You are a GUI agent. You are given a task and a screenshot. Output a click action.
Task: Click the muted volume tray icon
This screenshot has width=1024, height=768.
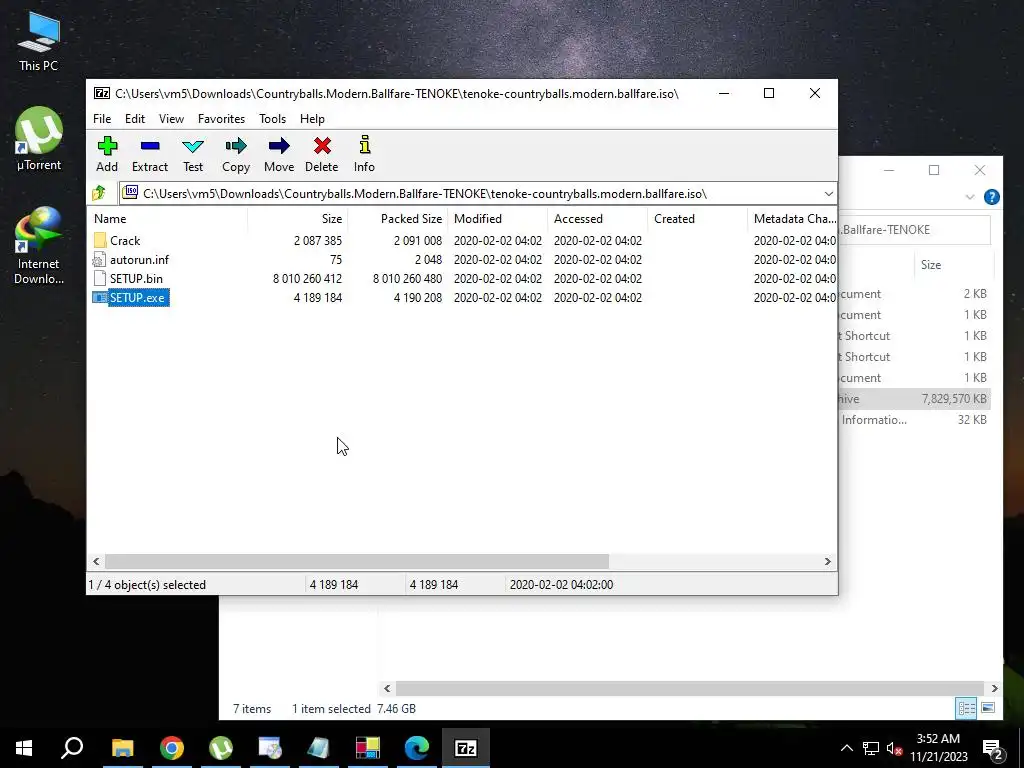click(893, 748)
